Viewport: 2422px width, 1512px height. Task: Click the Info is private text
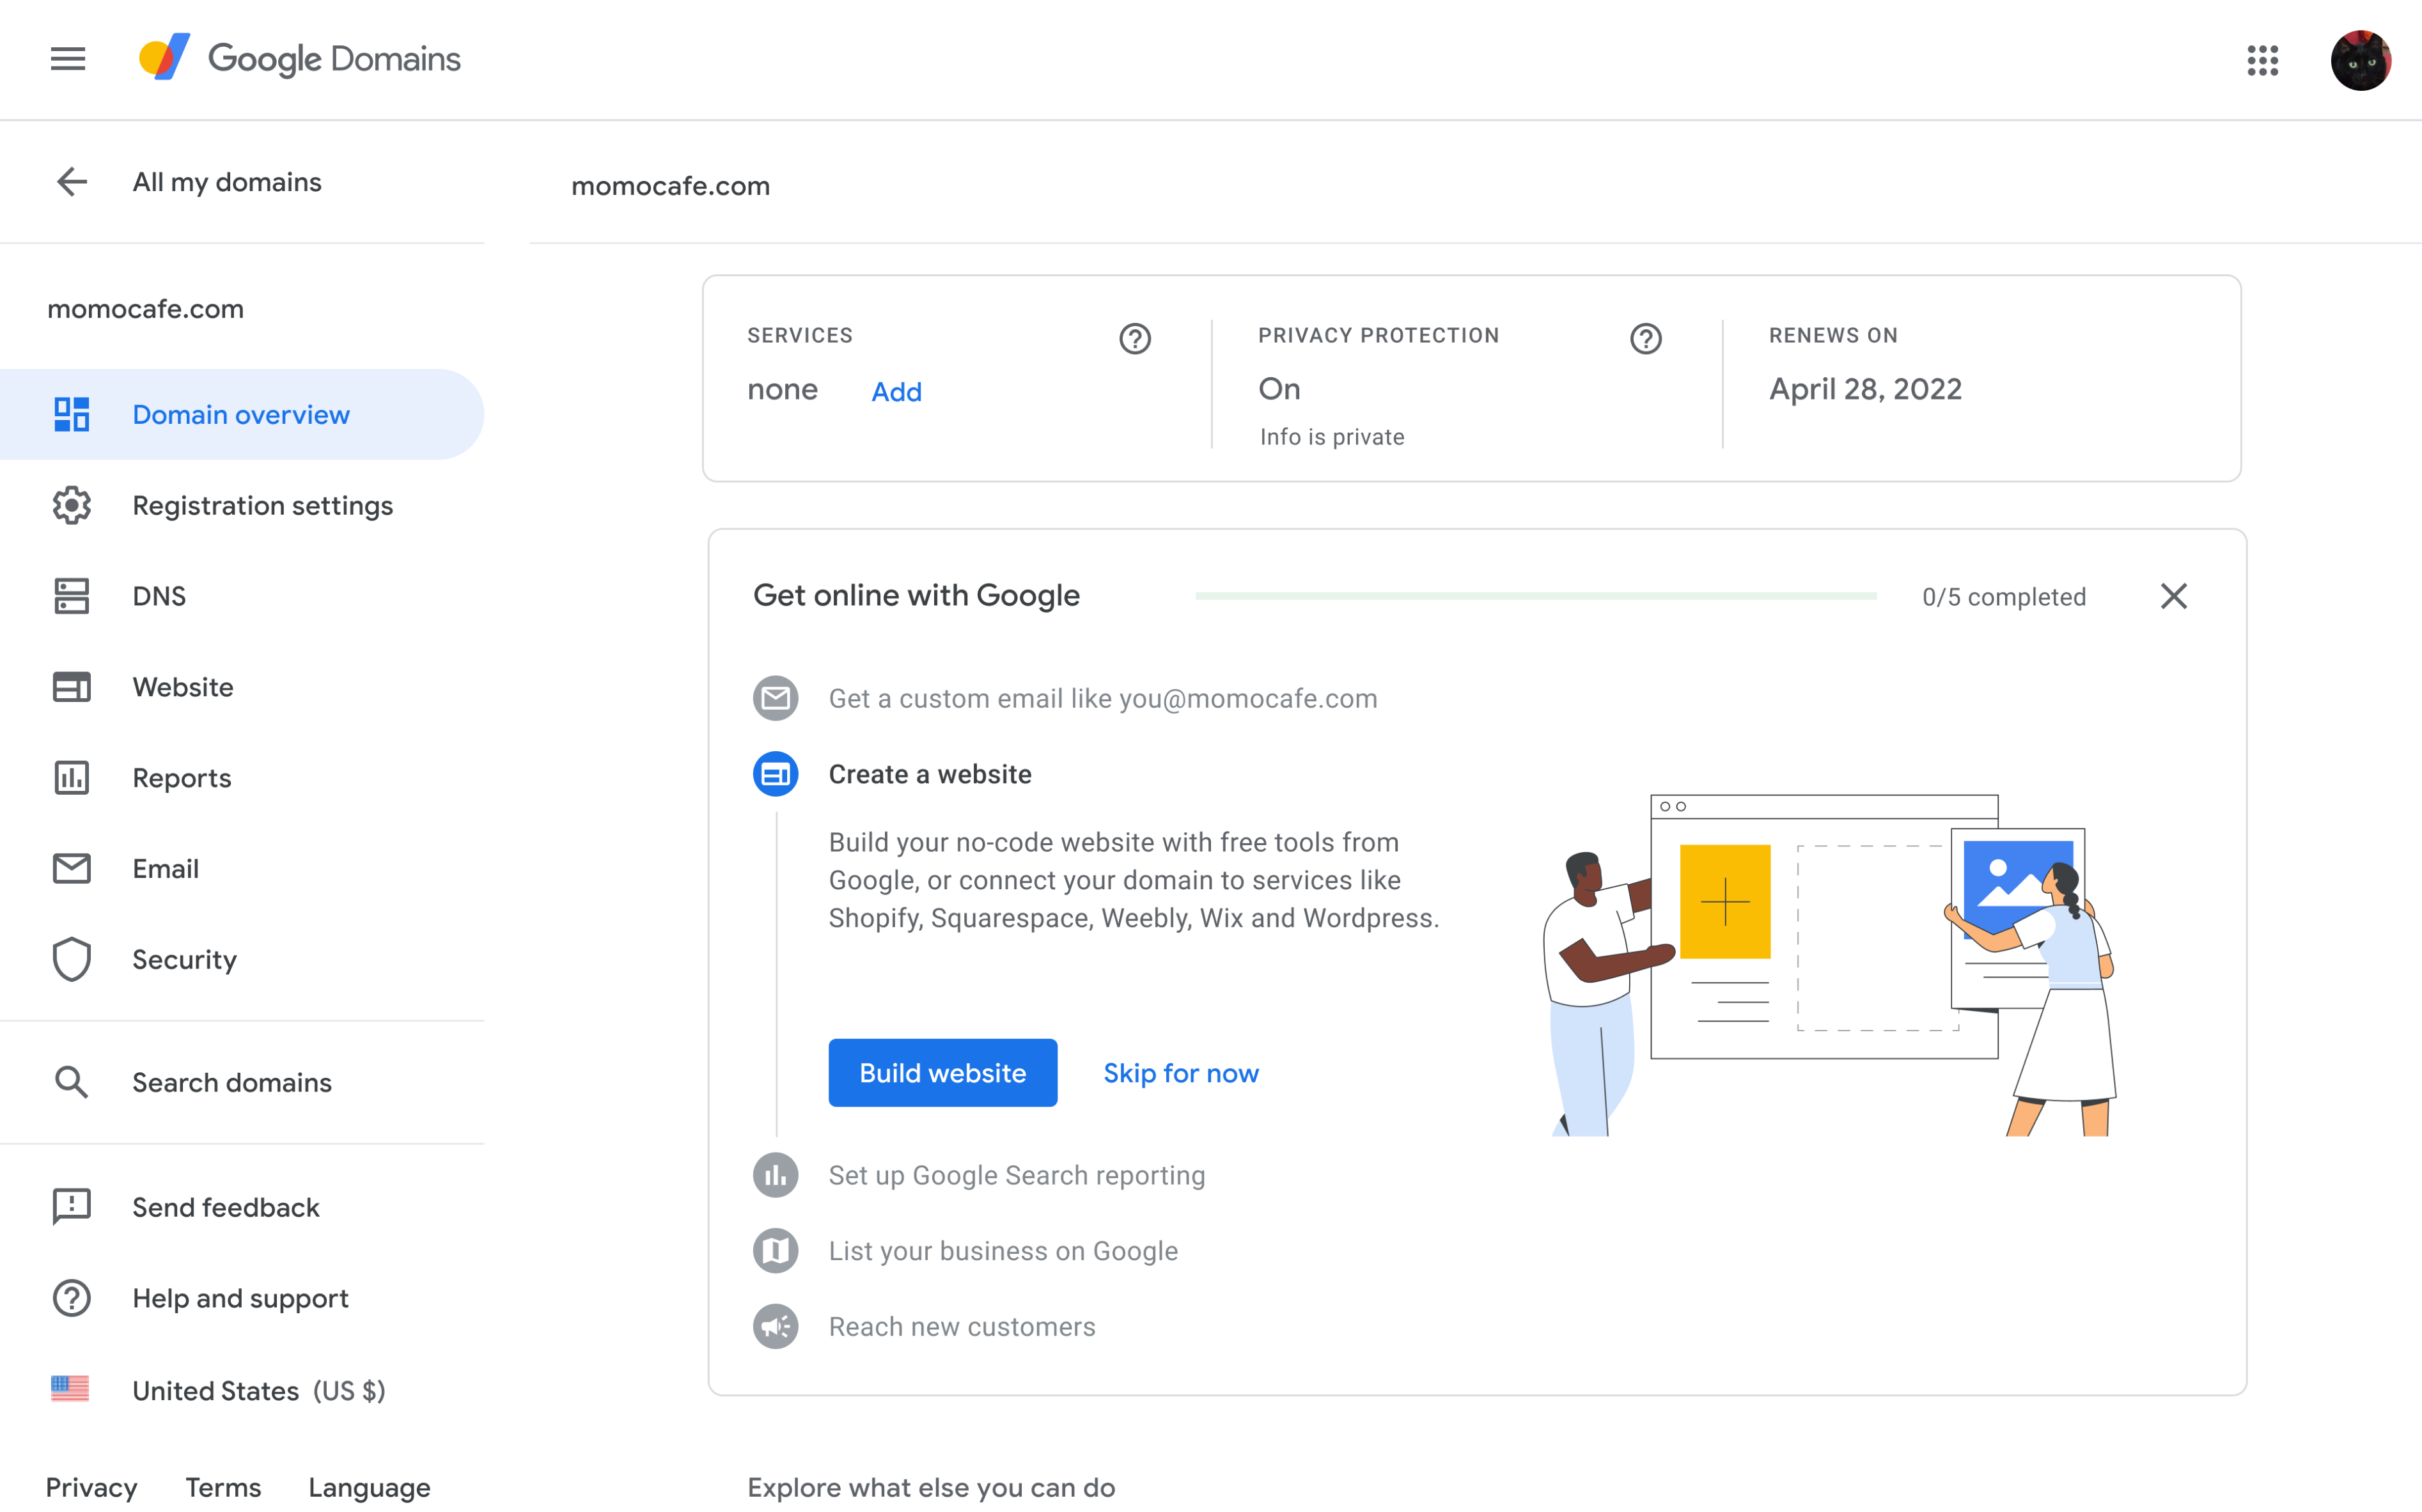click(1332, 437)
